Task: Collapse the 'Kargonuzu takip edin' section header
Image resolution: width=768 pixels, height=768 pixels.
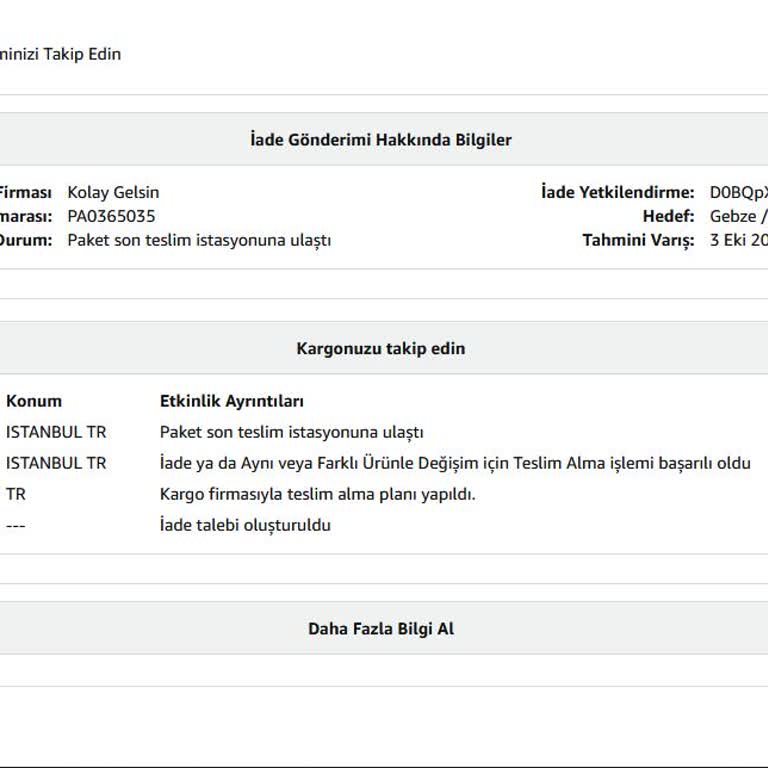Action: (x=380, y=349)
